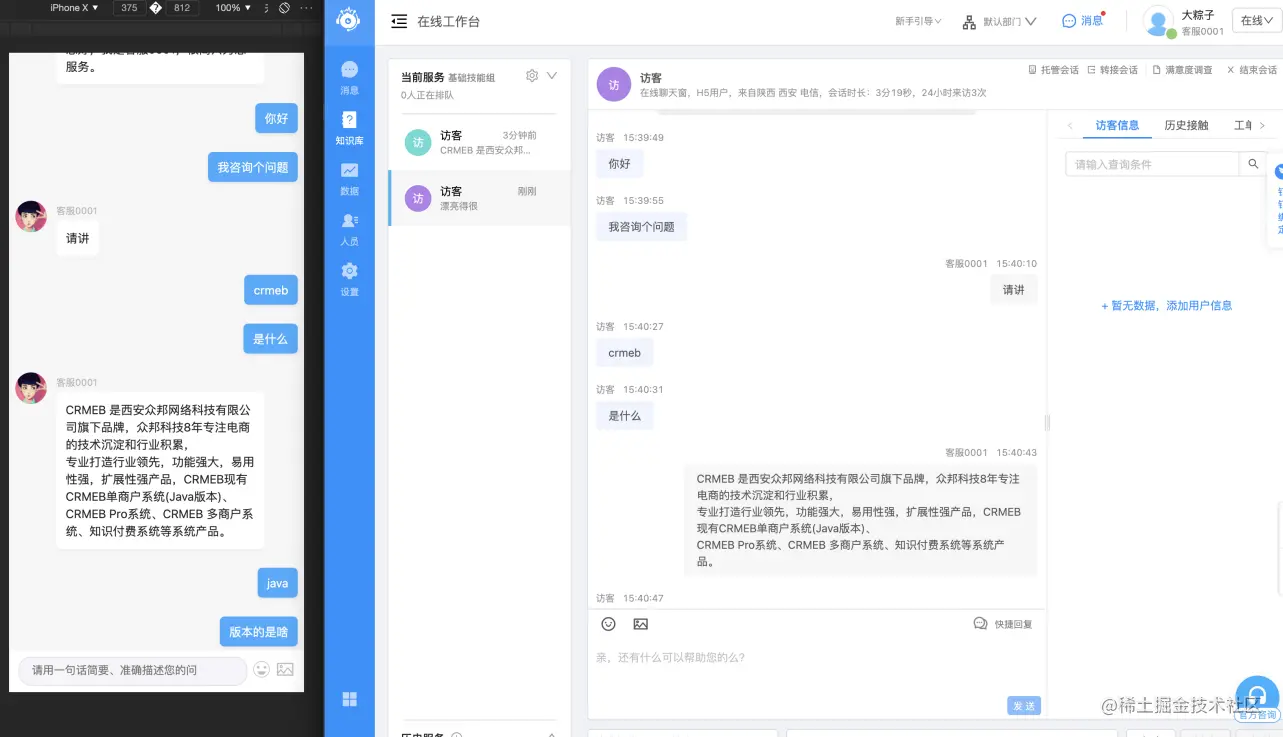Open the 知识库 knowledge base sidebar icon
The height and width of the screenshot is (737, 1283).
[349, 127]
